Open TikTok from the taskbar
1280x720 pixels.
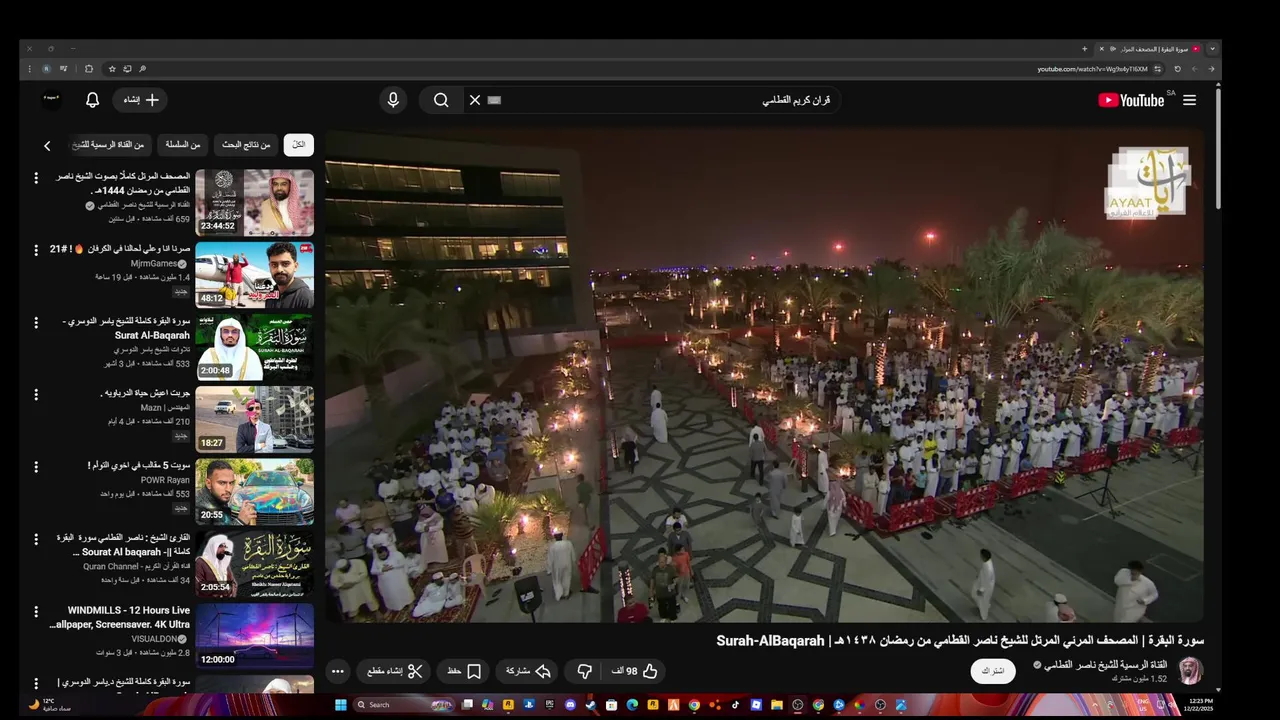point(735,705)
